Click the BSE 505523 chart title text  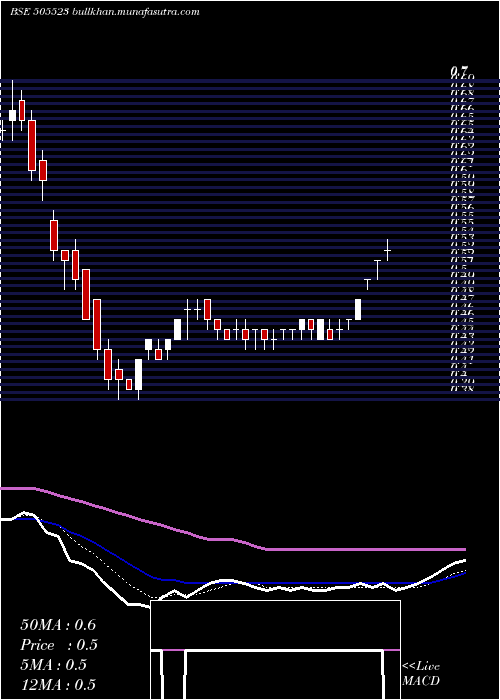click(105, 12)
